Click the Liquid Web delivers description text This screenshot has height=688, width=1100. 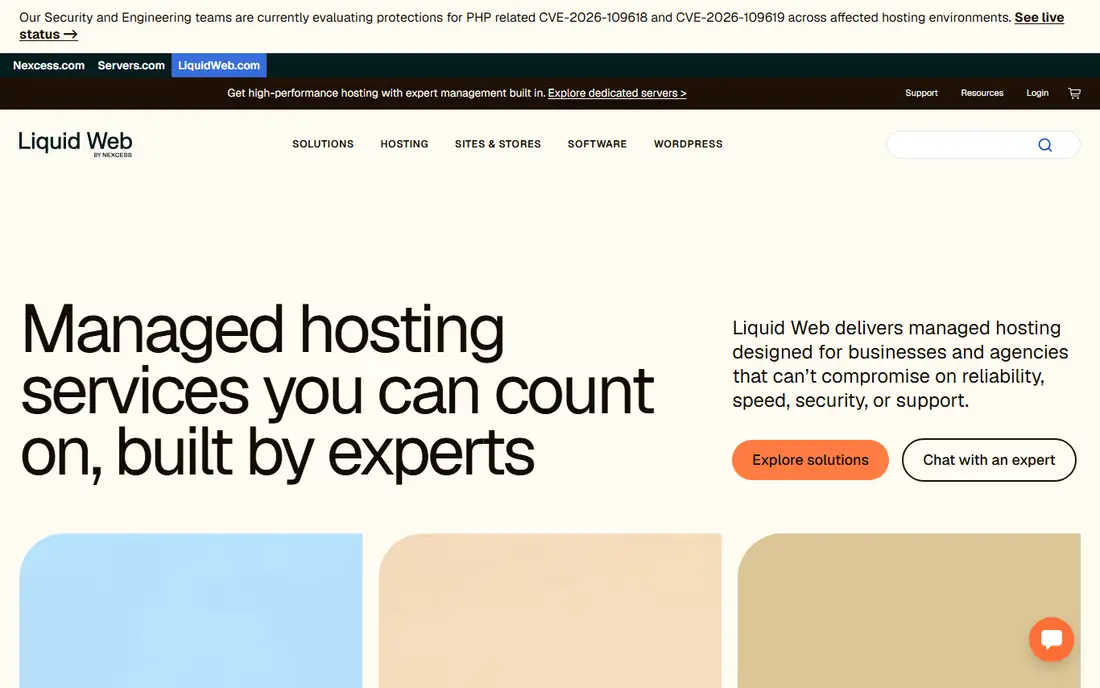[900, 364]
